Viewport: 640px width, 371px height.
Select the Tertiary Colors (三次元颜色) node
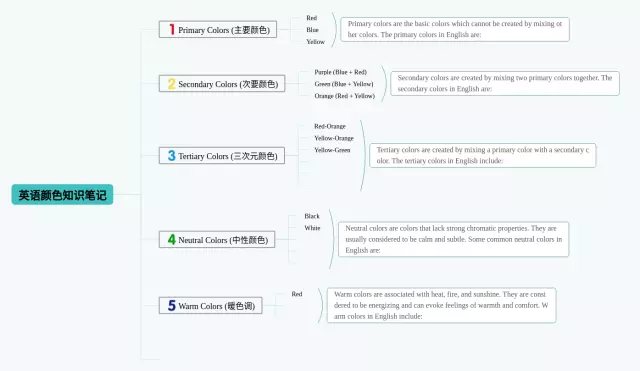[x=222, y=156]
